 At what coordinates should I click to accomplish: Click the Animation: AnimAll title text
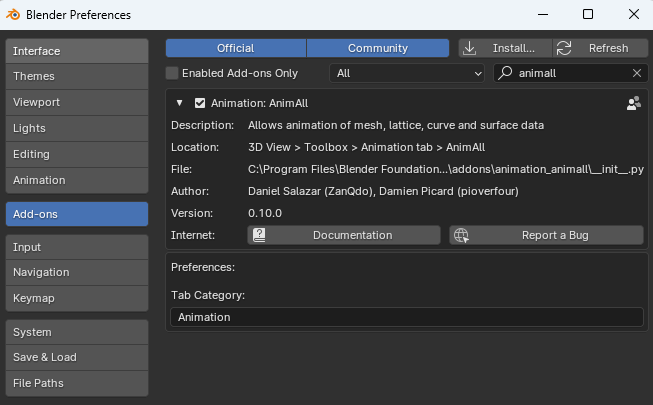(x=259, y=103)
